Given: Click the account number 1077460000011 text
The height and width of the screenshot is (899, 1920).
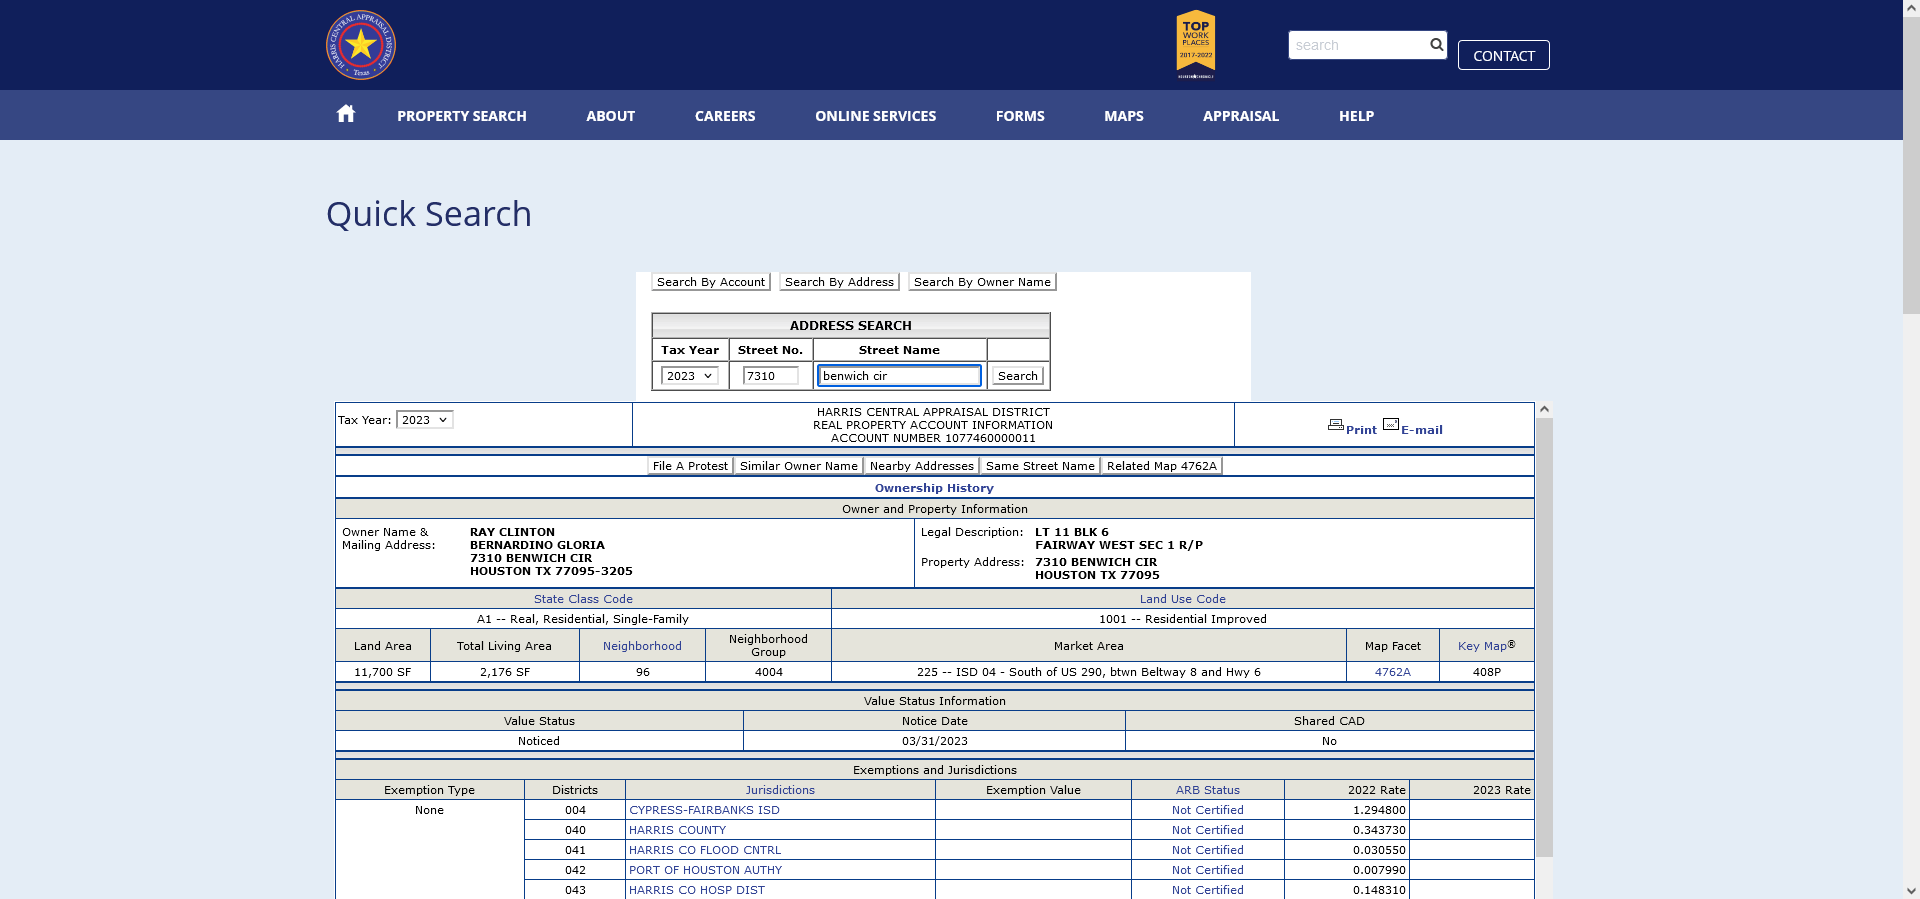Looking at the screenshot, I should (990, 438).
